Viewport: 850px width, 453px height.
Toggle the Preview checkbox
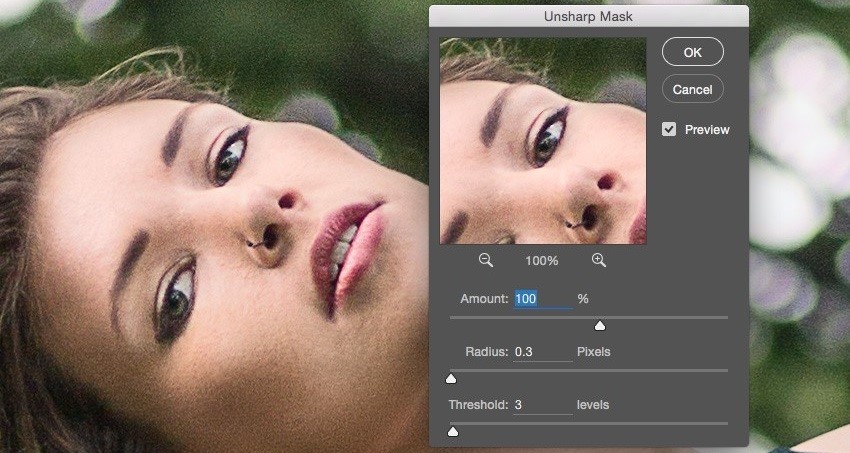click(x=669, y=130)
